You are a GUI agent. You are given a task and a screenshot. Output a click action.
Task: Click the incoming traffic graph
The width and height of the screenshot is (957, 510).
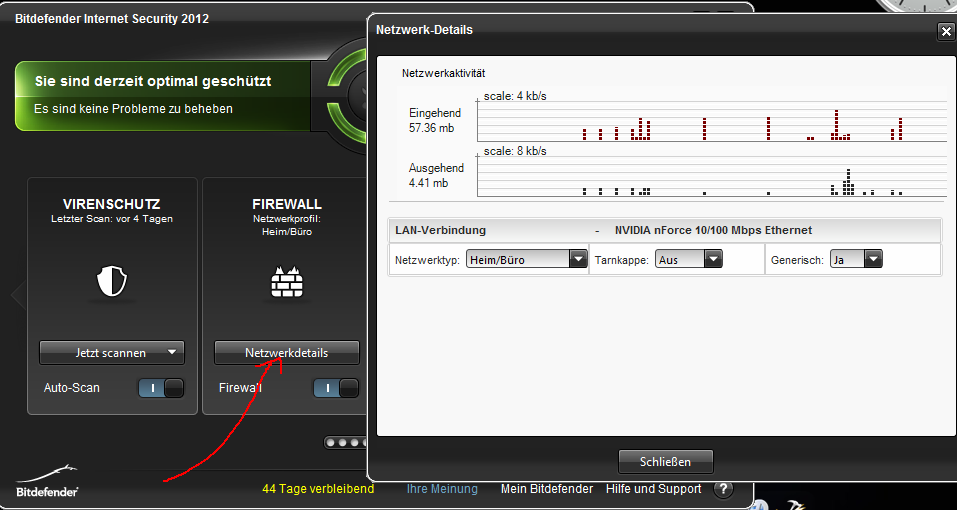(x=712, y=120)
